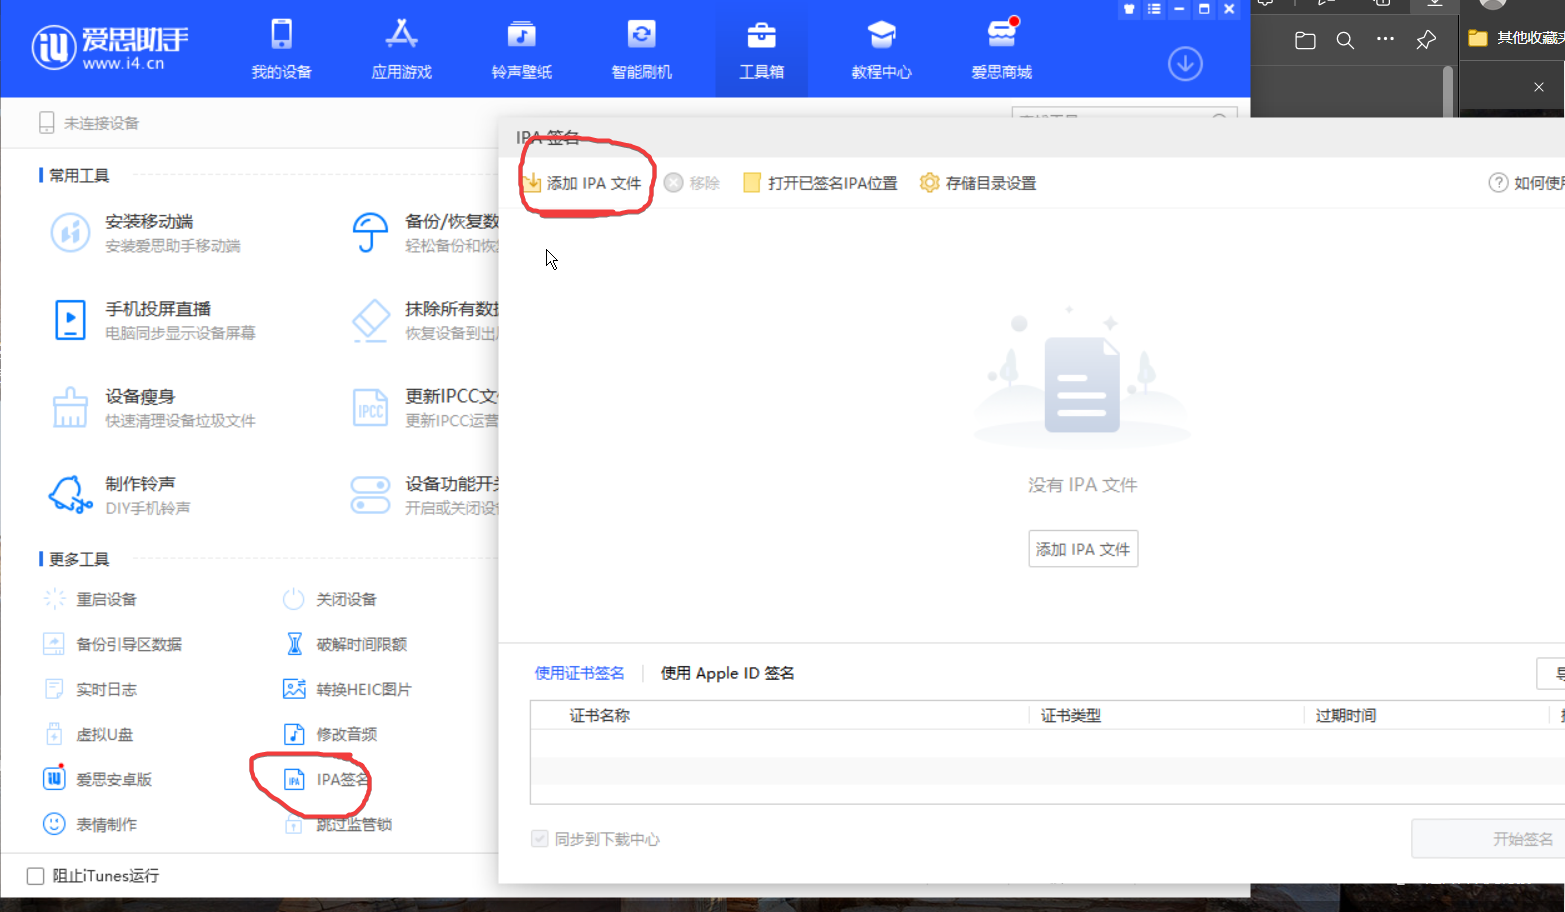Switch to the 智能刷机 tab
1565x912 pixels.
pos(641,49)
